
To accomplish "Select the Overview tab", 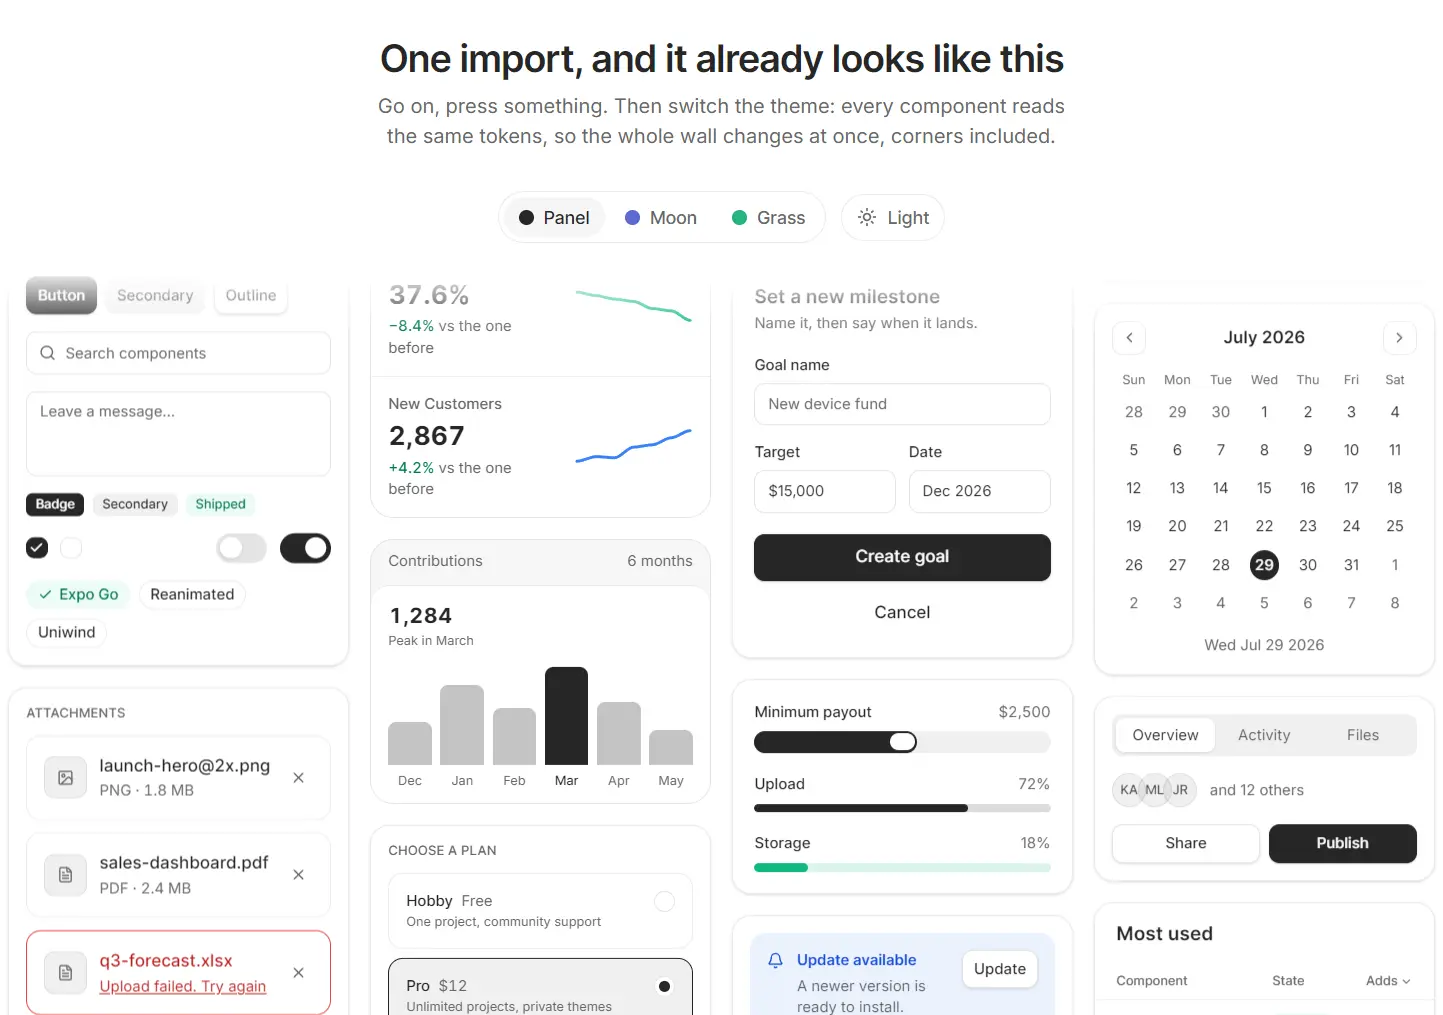I will [x=1165, y=735].
